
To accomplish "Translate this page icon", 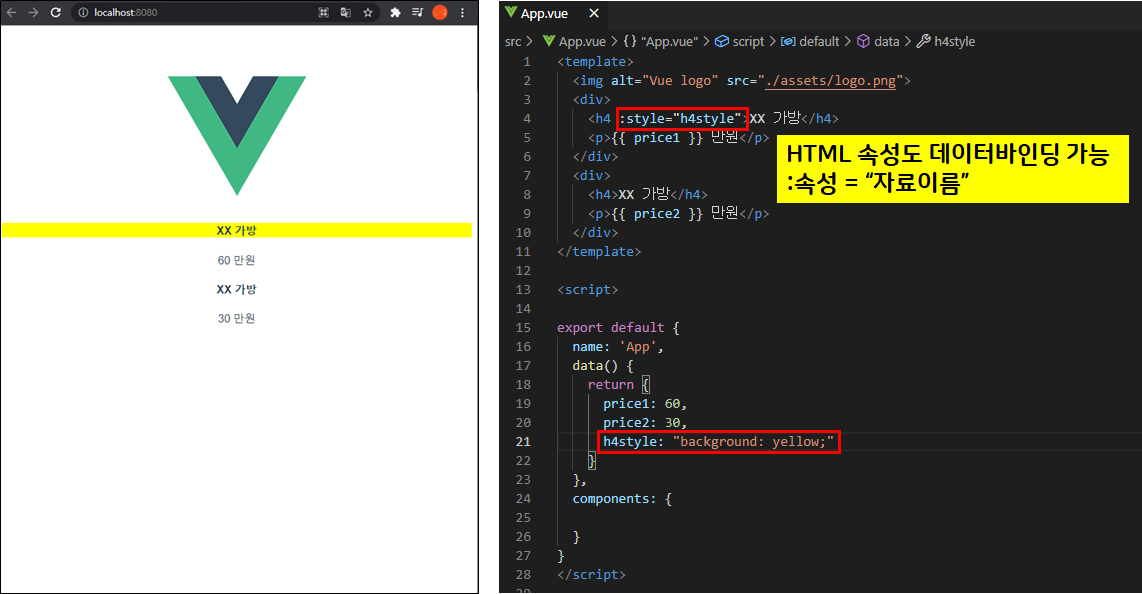I will [x=345, y=12].
